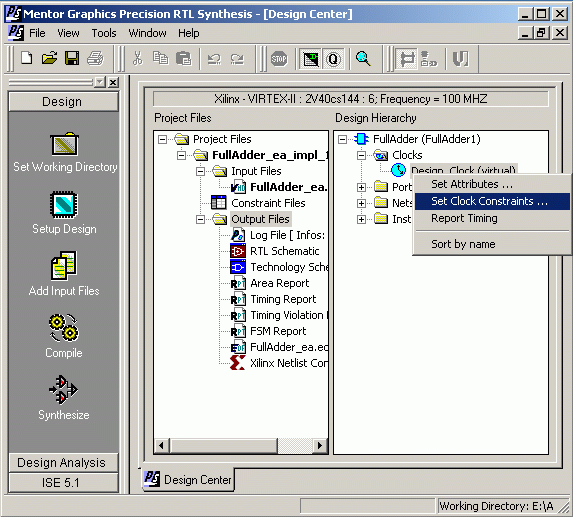Click the magnifier Find icon
The height and width of the screenshot is (517, 573).
363,59
